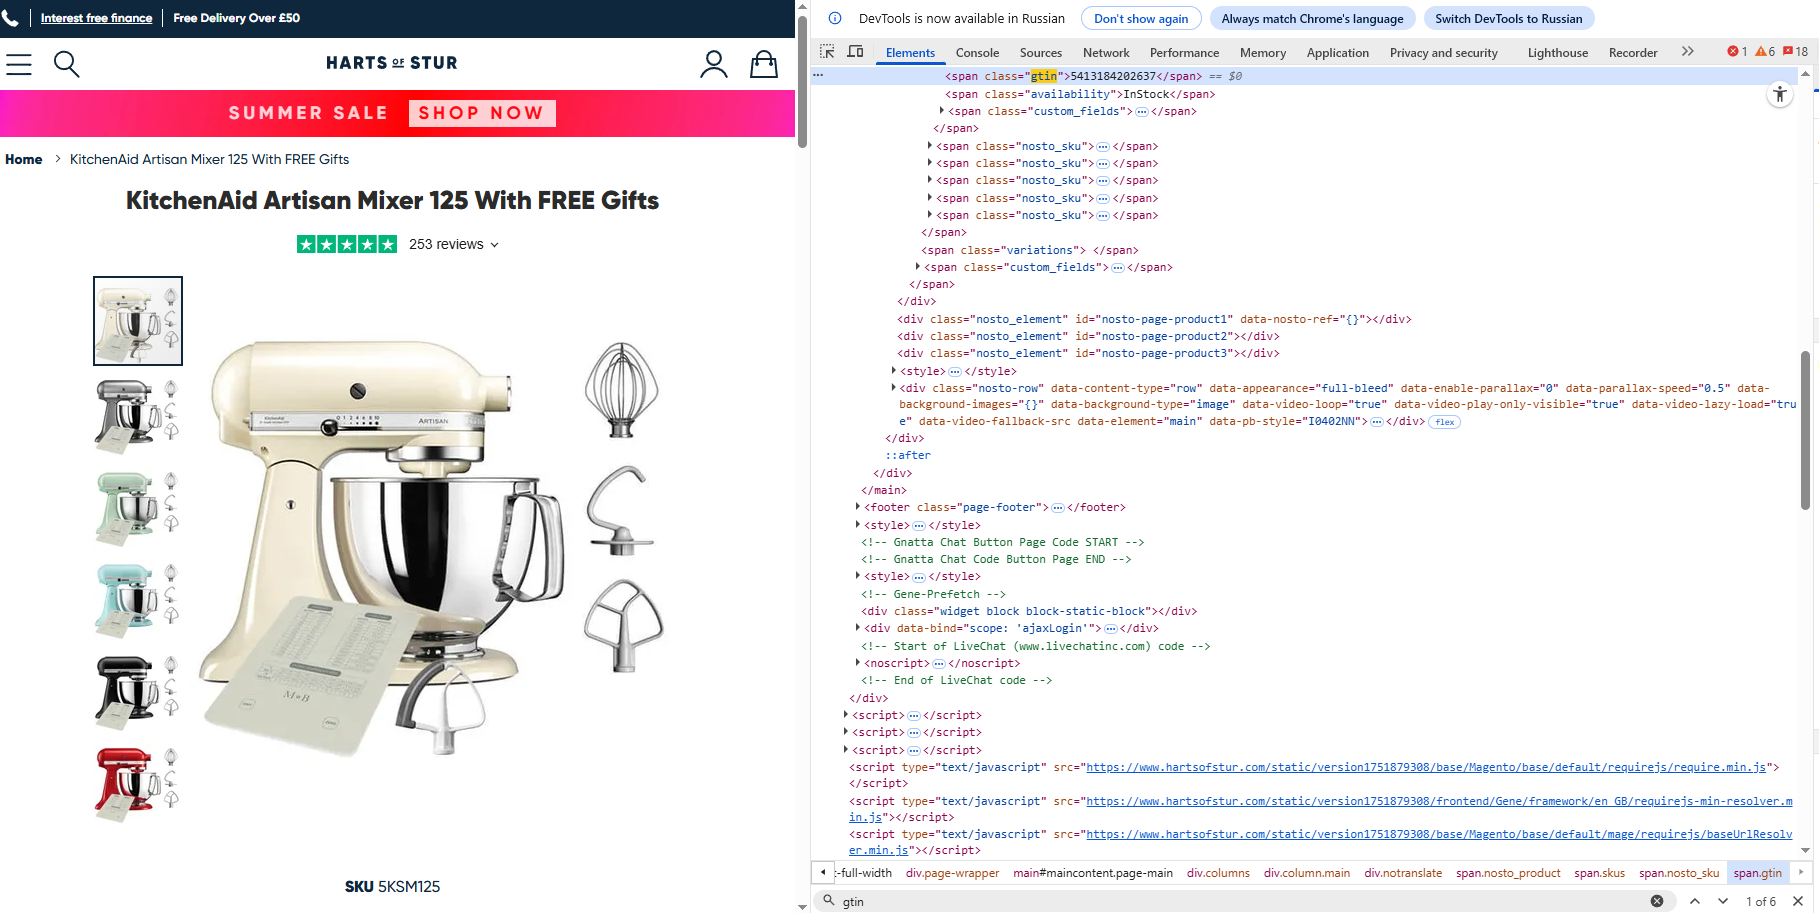Viewport: 1819px width, 913px height.
Task: Click the webpage vertical scrollbar
Action: (802, 80)
